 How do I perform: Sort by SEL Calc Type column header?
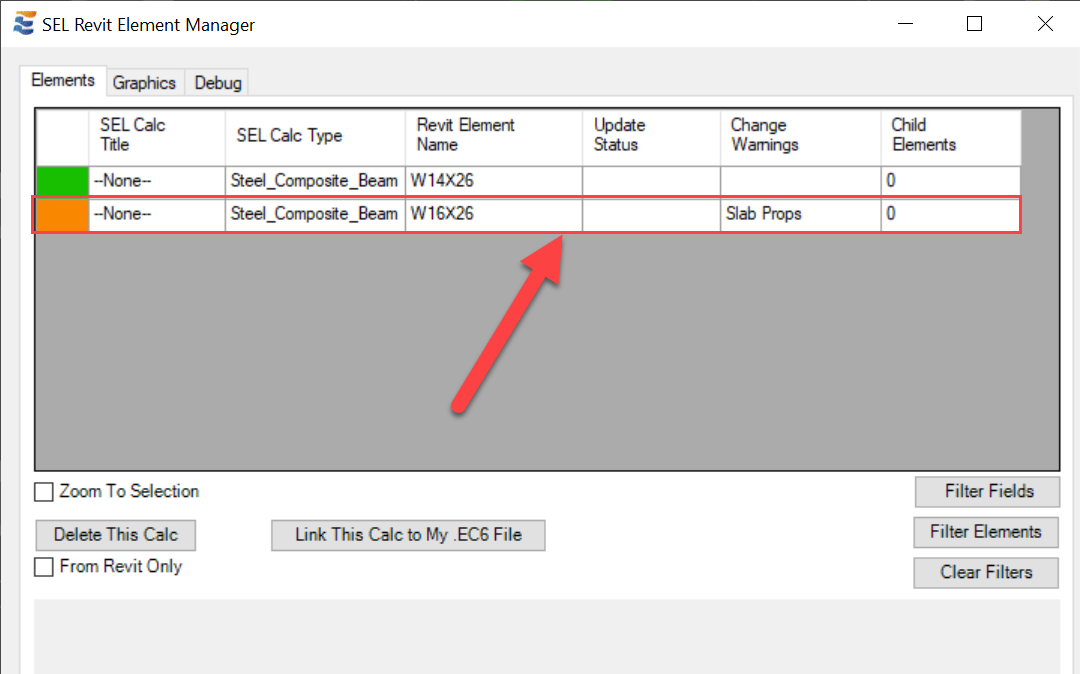click(x=315, y=136)
